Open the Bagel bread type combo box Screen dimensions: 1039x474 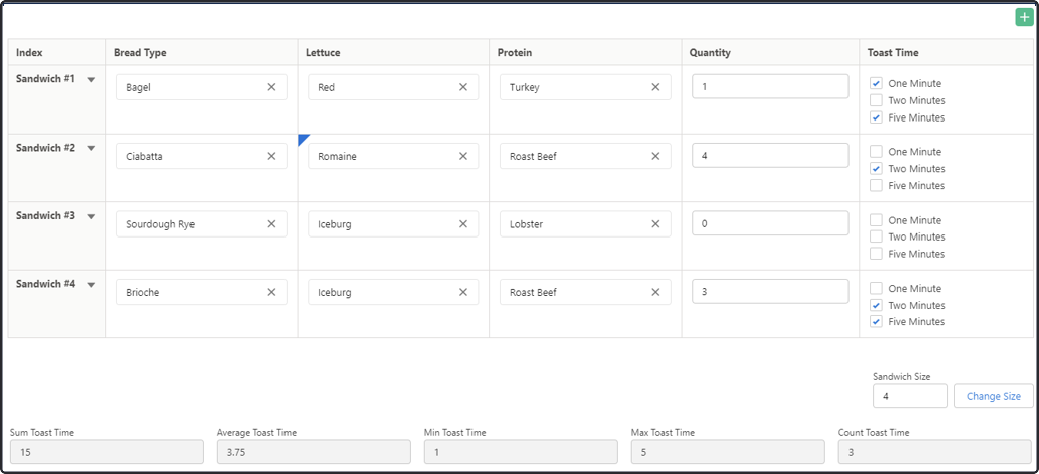201,87
